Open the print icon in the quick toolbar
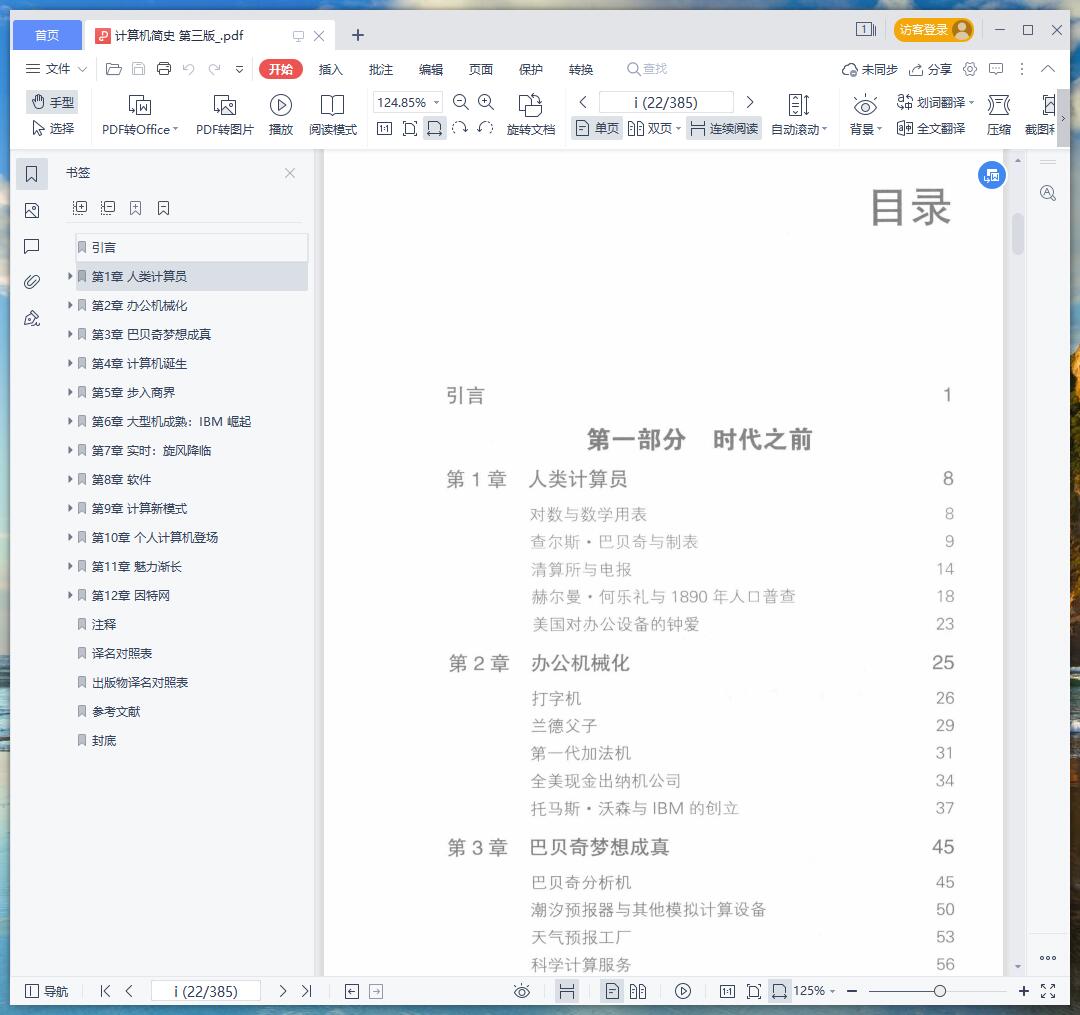 [x=164, y=69]
